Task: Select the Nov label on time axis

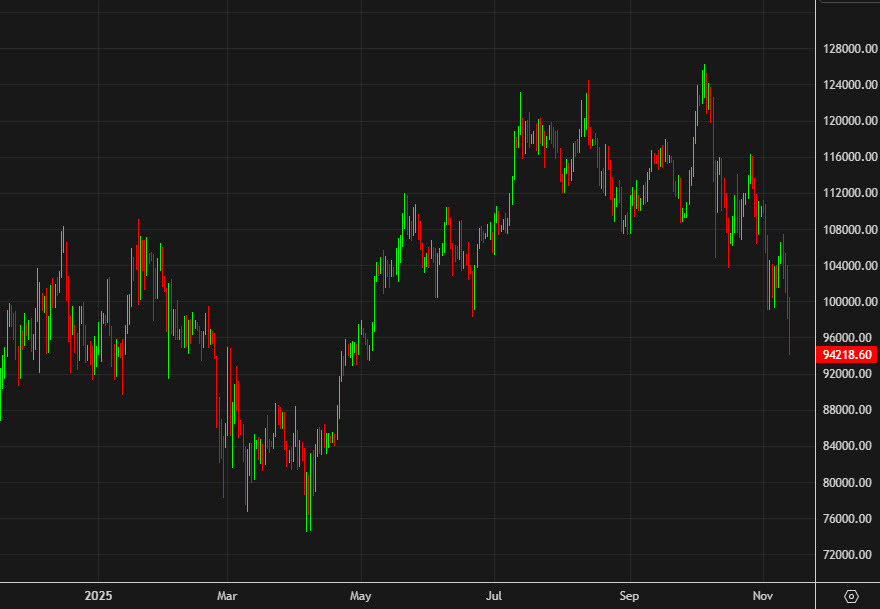Action: [x=763, y=596]
